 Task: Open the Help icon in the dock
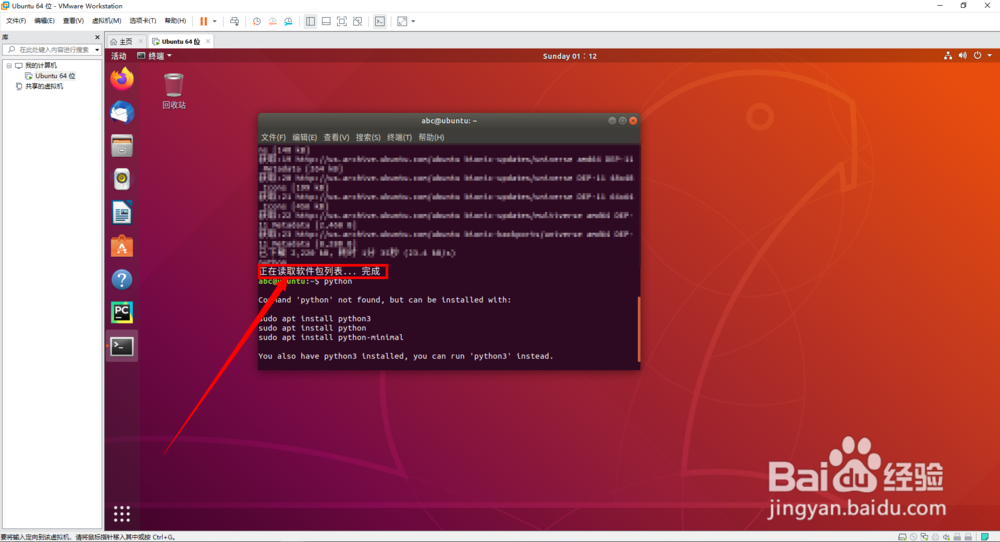pyautogui.click(x=122, y=279)
